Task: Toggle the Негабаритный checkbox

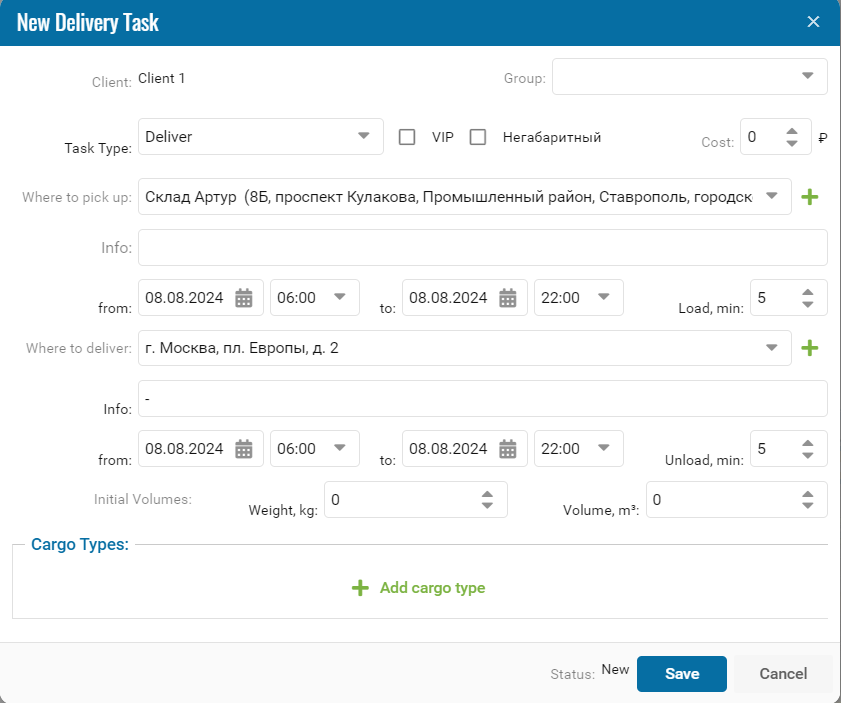Action: pyautogui.click(x=478, y=137)
